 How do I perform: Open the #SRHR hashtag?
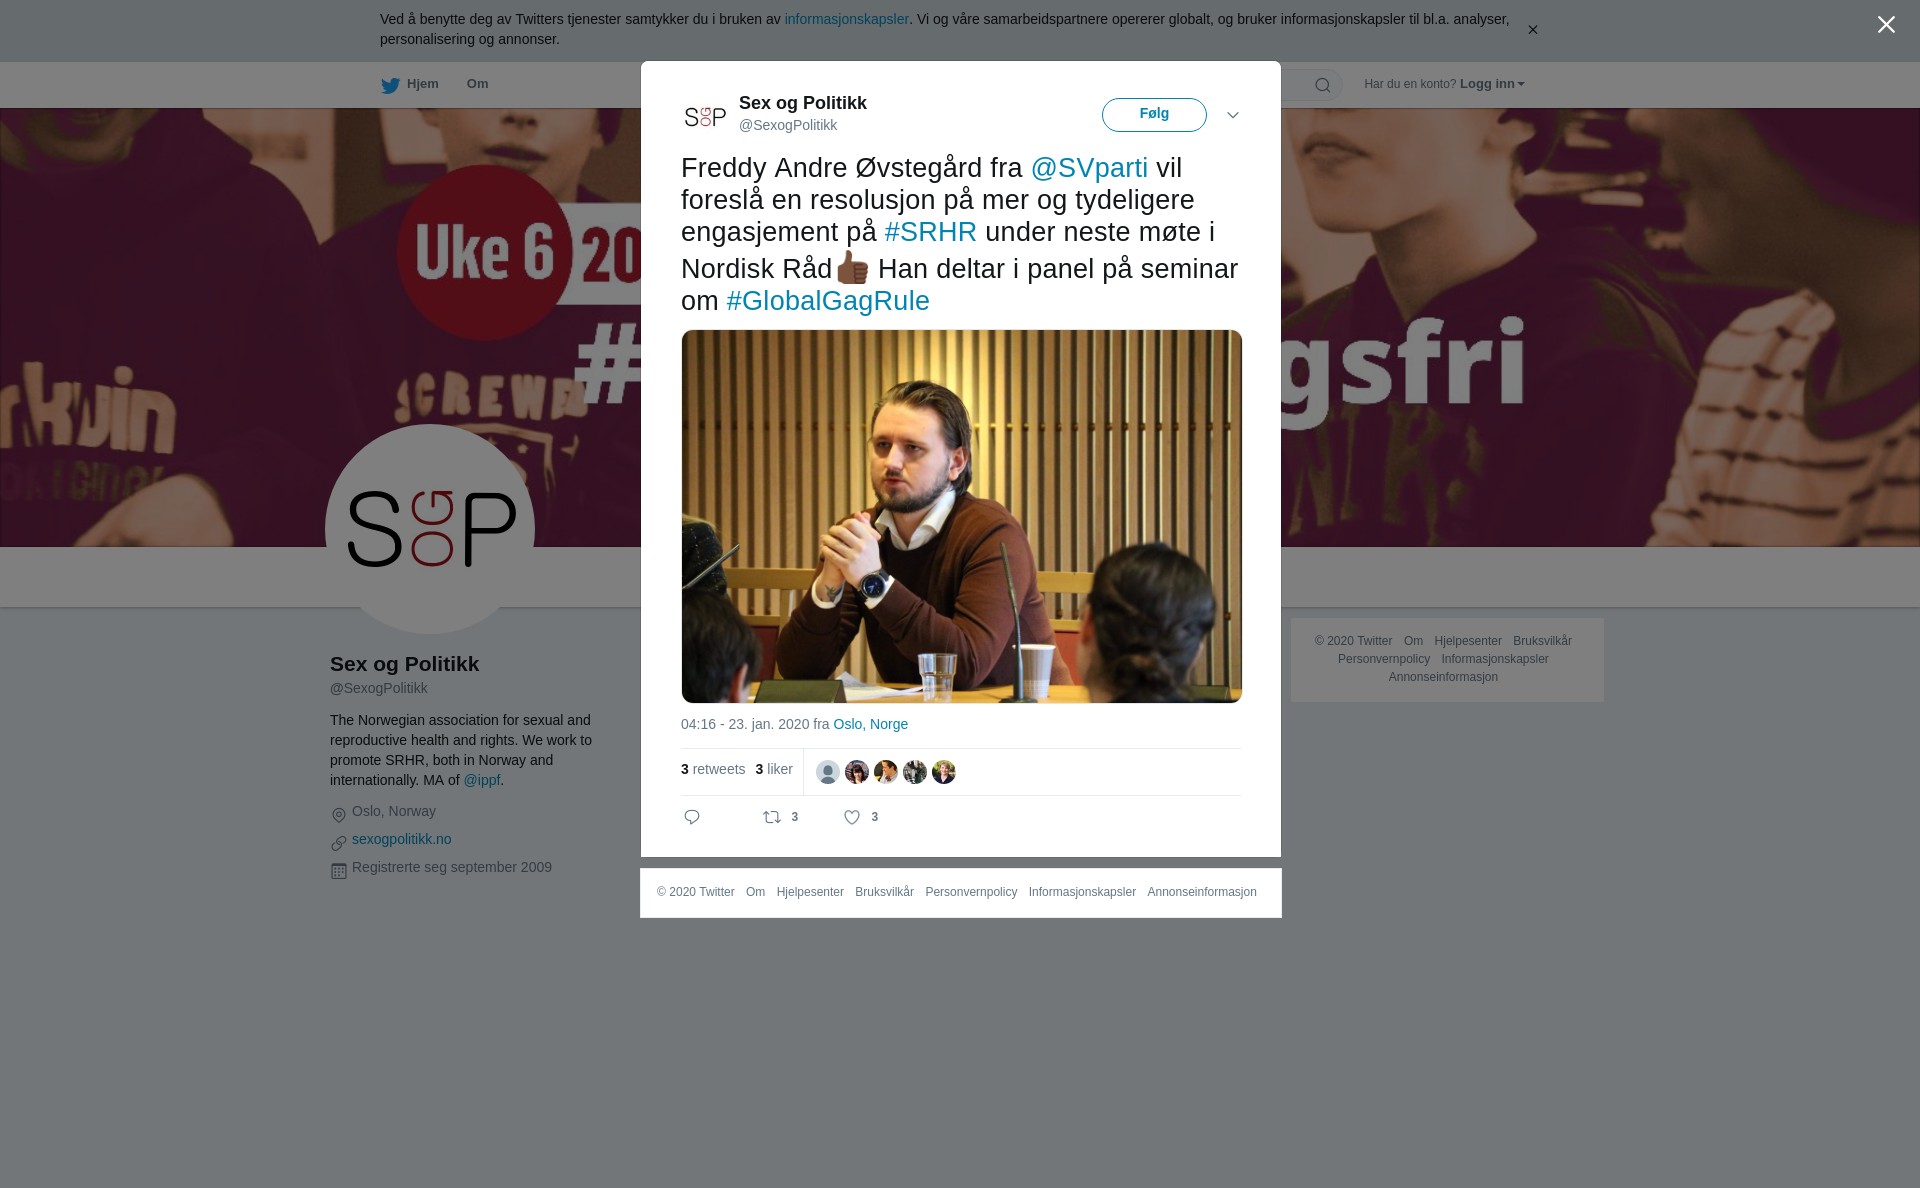pyautogui.click(x=930, y=232)
